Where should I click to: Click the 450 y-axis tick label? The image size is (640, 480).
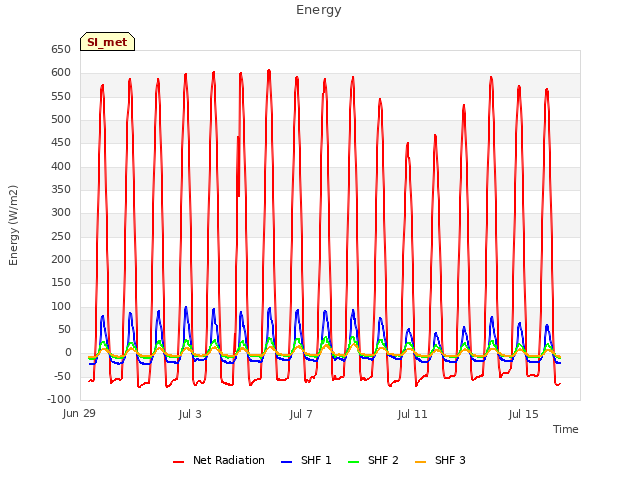pyautogui.click(x=61, y=143)
